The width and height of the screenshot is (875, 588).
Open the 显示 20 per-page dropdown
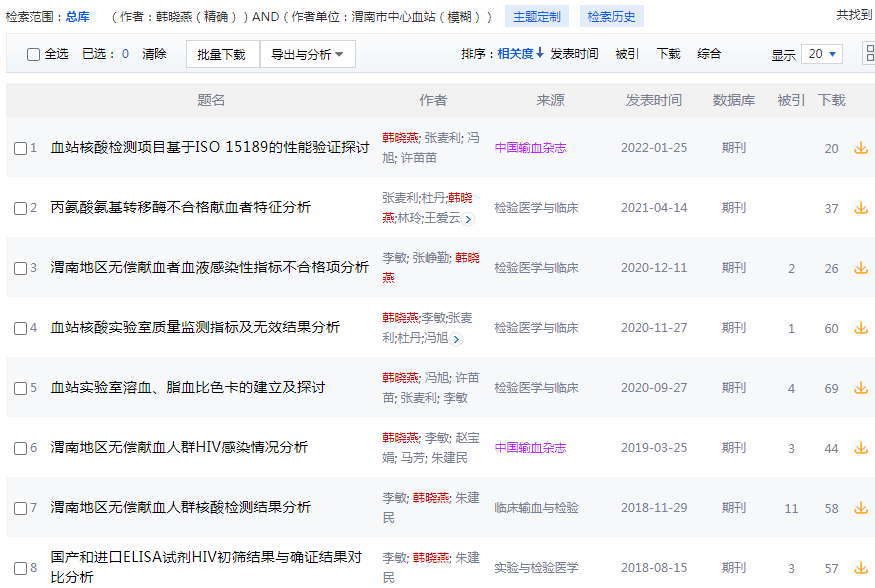tap(822, 54)
